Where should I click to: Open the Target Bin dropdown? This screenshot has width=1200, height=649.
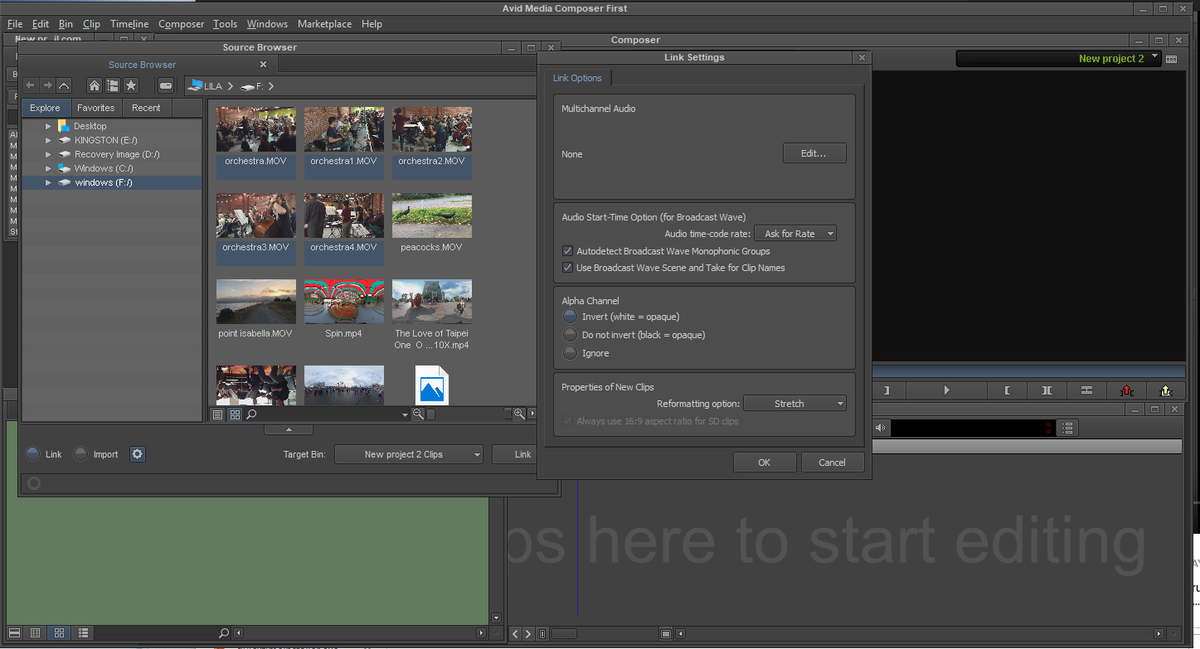coord(408,453)
